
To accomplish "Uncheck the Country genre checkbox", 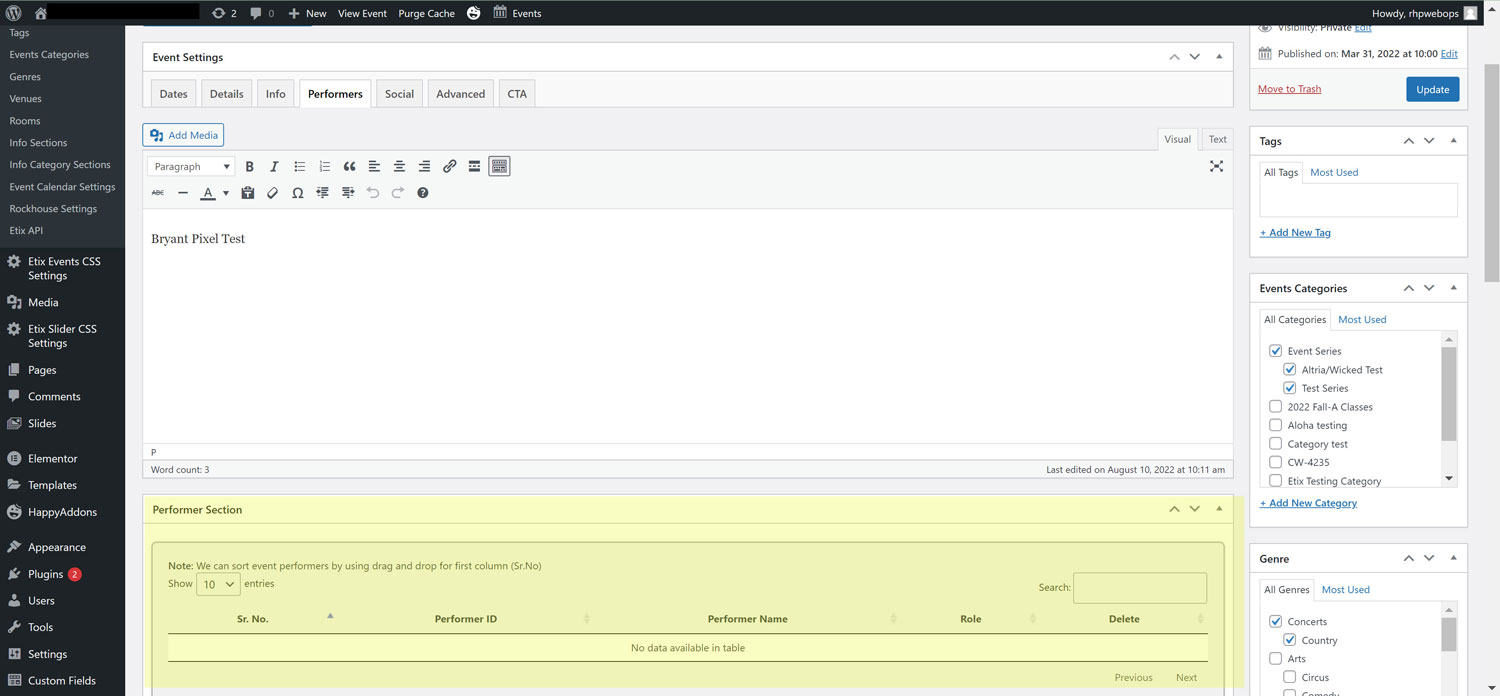I will pyautogui.click(x=1289, y=641).
